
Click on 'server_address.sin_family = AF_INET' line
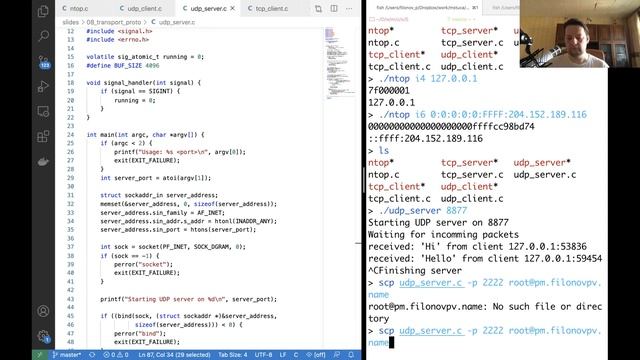click(x=162, y=213)
